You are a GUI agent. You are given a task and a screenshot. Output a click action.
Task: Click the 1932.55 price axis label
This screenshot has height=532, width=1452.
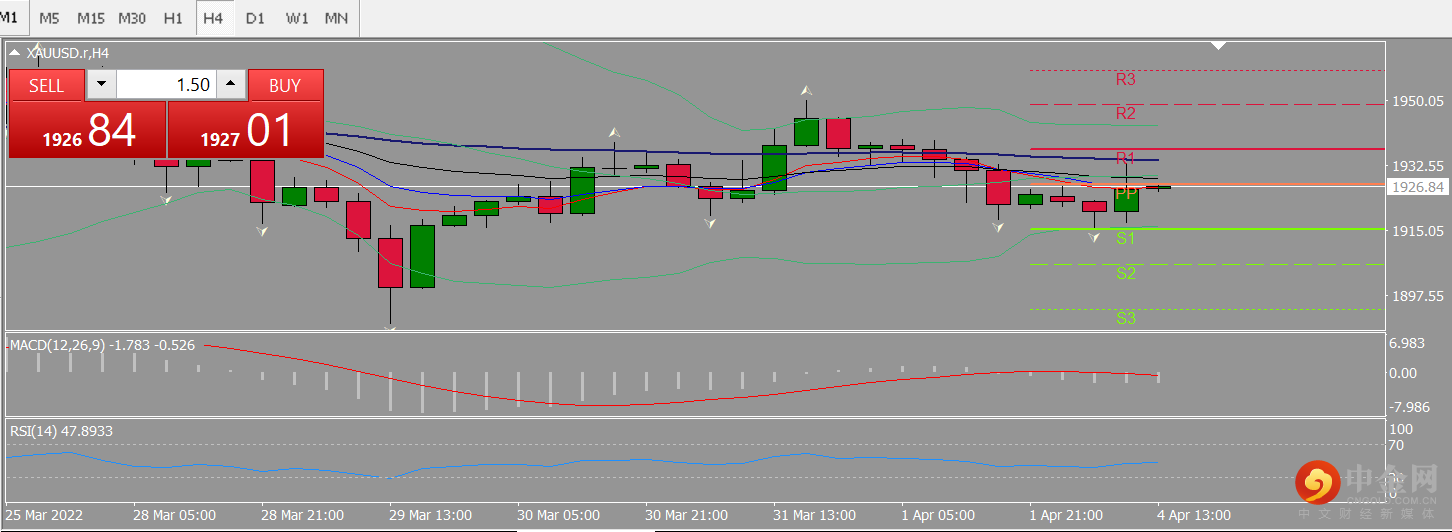point(1418,166)
